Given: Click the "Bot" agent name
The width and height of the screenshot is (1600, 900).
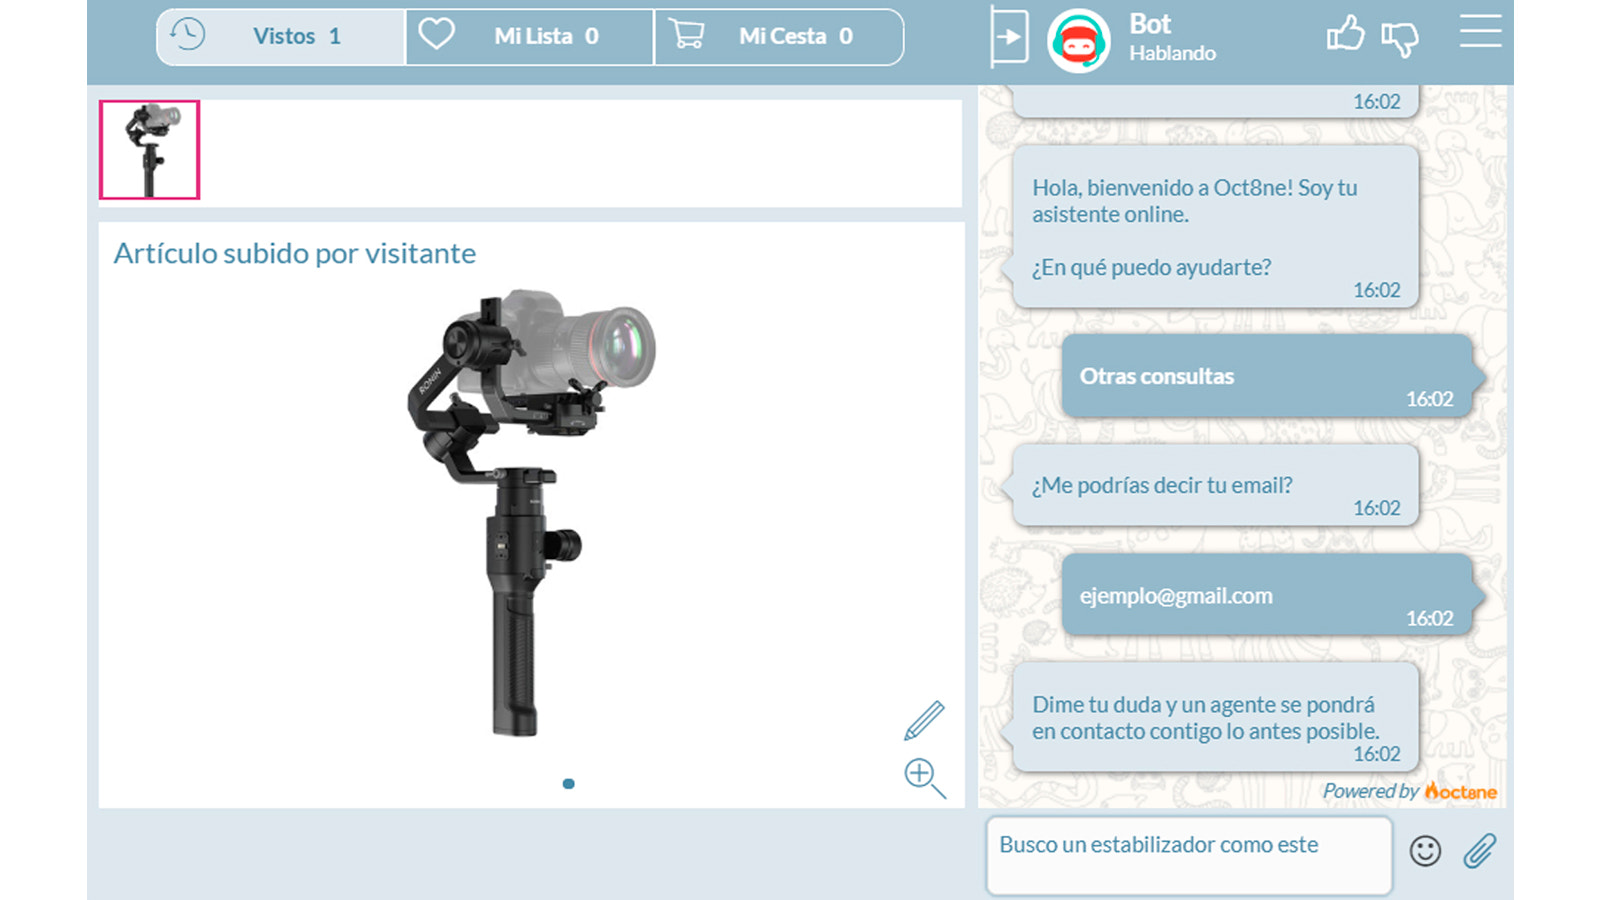Looking at the screenshot, I should (1150, 24).
